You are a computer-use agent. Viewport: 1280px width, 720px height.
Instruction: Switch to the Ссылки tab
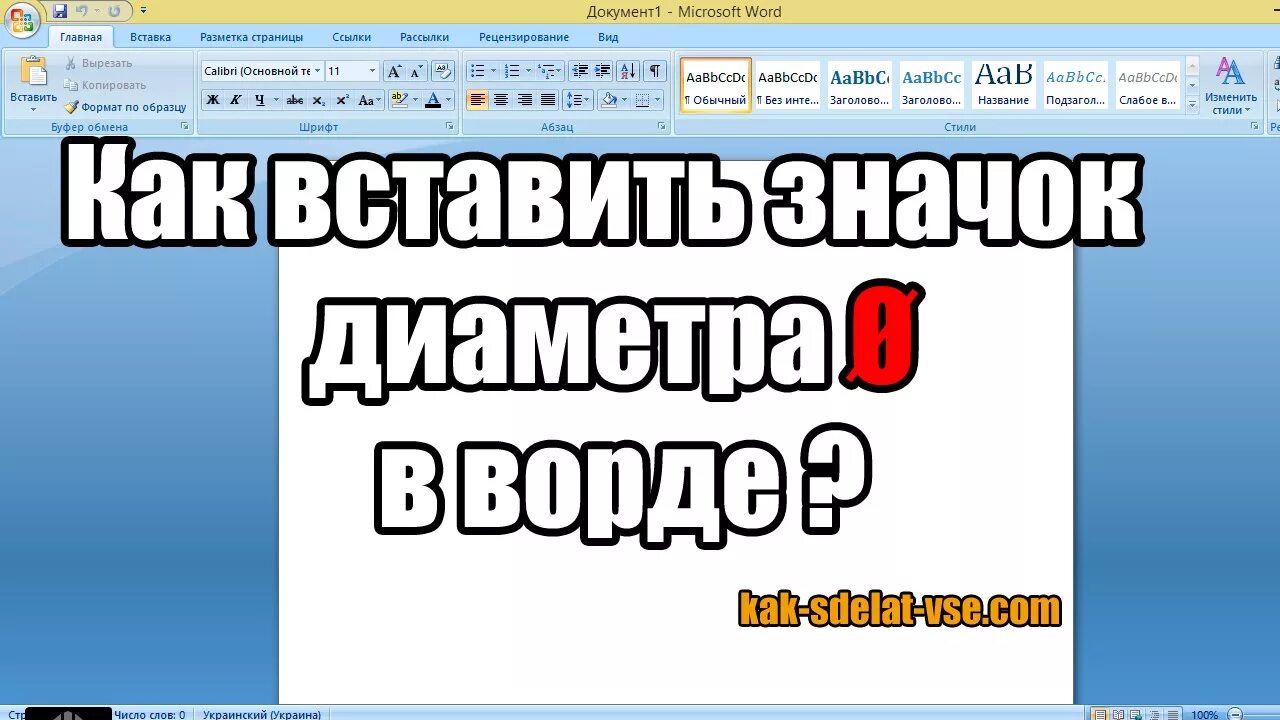351,37
